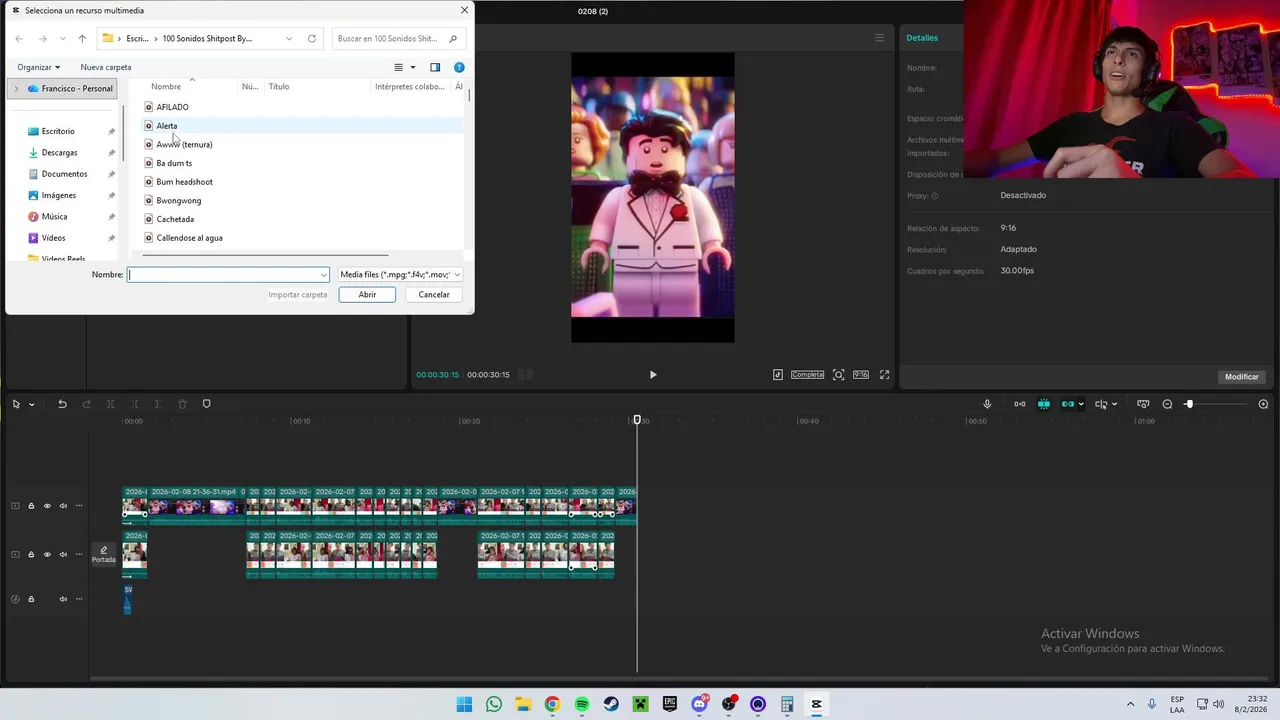This screenshot has height=720, width=1280.
Task: Click the search box in file dialog
Action: (397, 38)
